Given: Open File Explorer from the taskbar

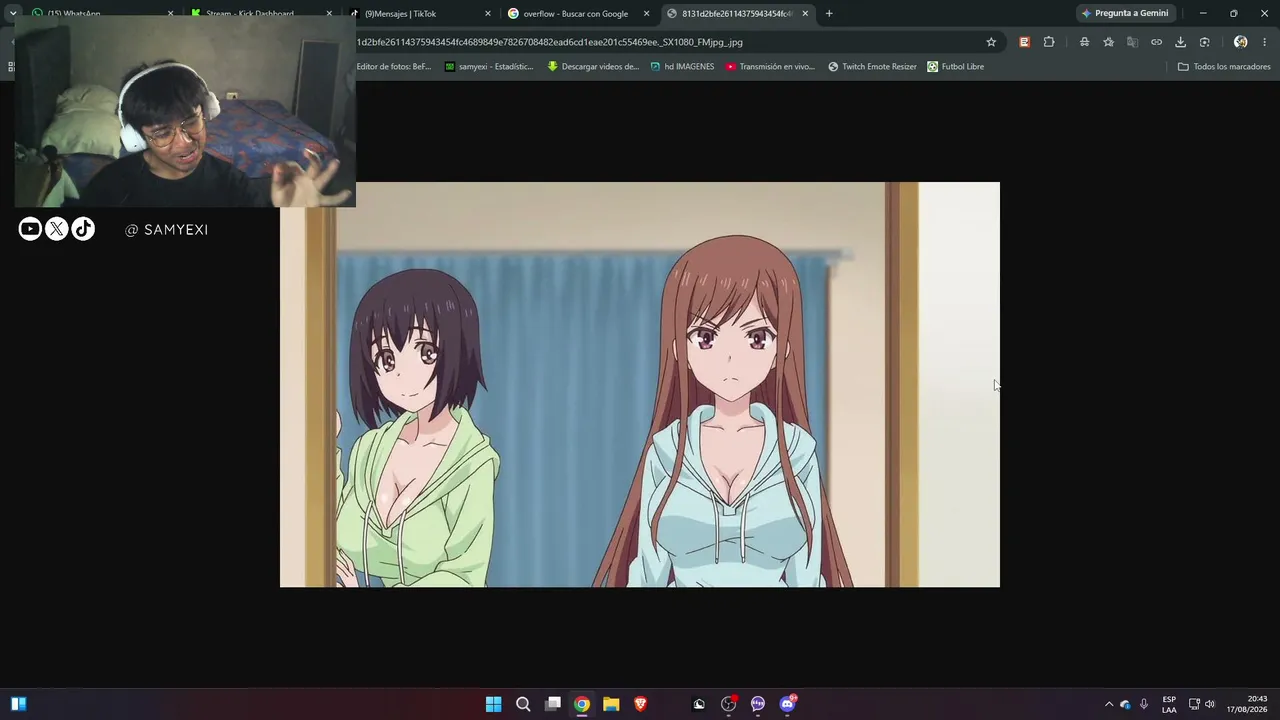Looking at the screenshot, I should pyautogui.click(x=611, y=704).
